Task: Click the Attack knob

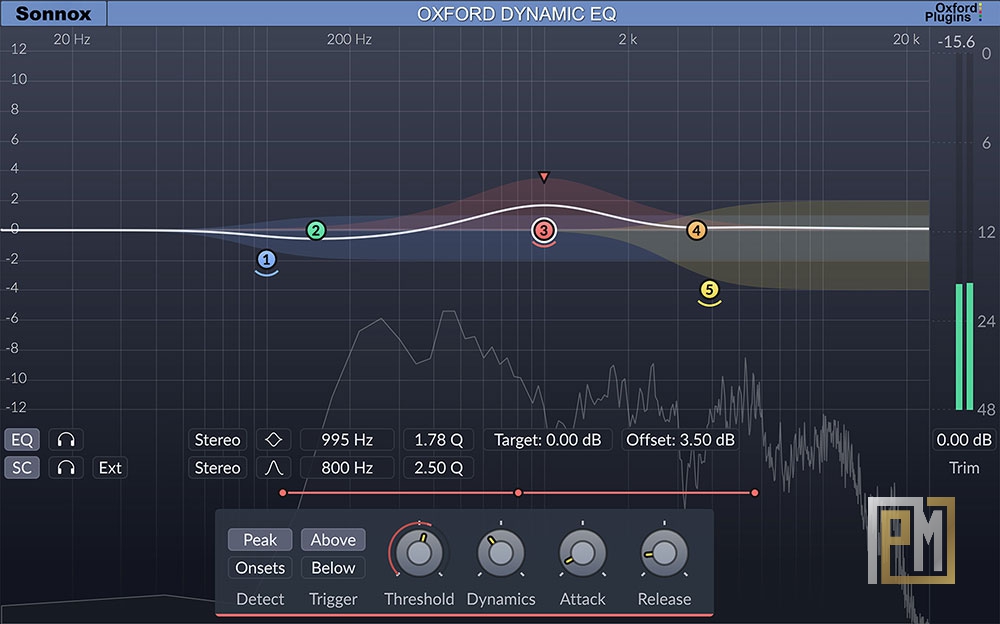Action: (582, 553)
